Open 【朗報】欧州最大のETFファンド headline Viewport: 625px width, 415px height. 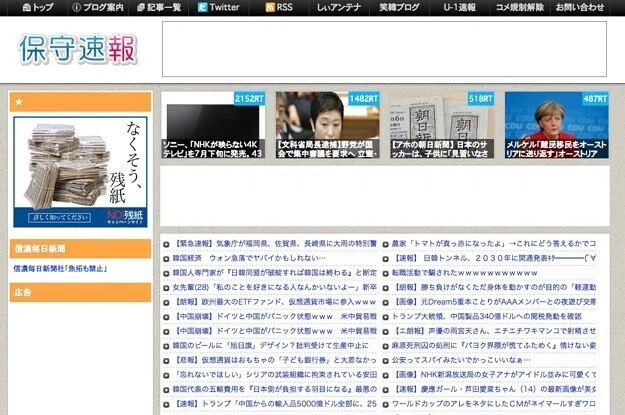[275, 302]
